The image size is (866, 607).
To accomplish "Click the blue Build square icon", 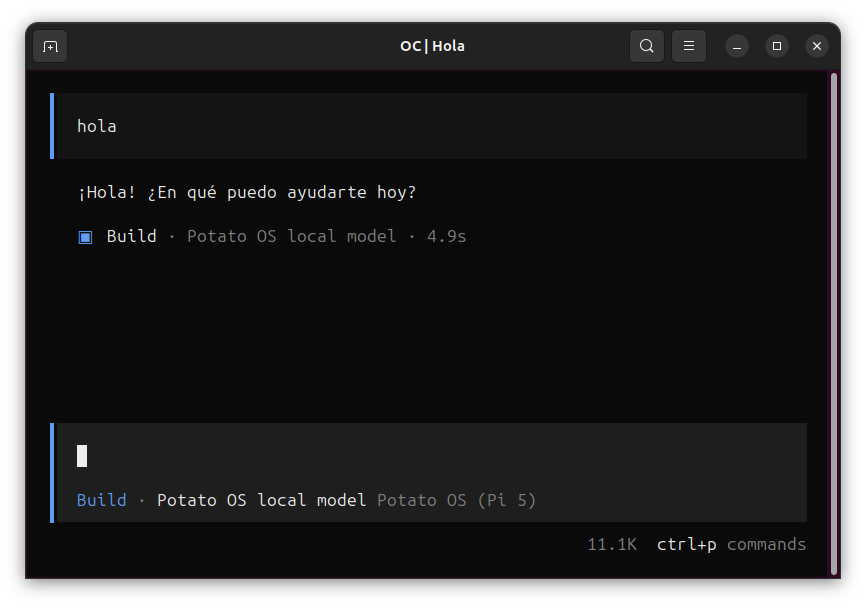I will click(x=85, y=237).
